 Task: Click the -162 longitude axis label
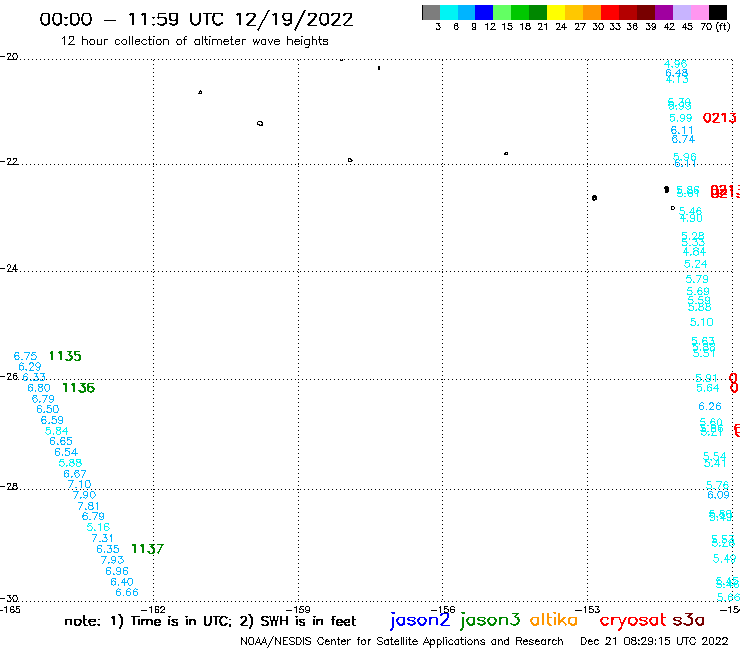pos(153,609)
